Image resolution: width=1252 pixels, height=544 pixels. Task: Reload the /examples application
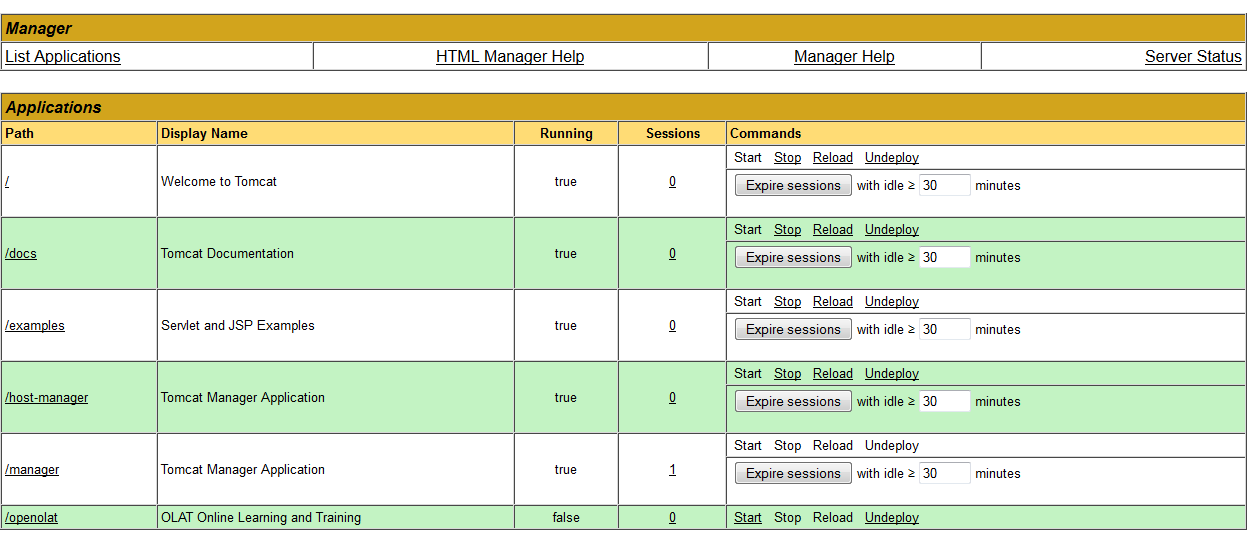point(833,302)
